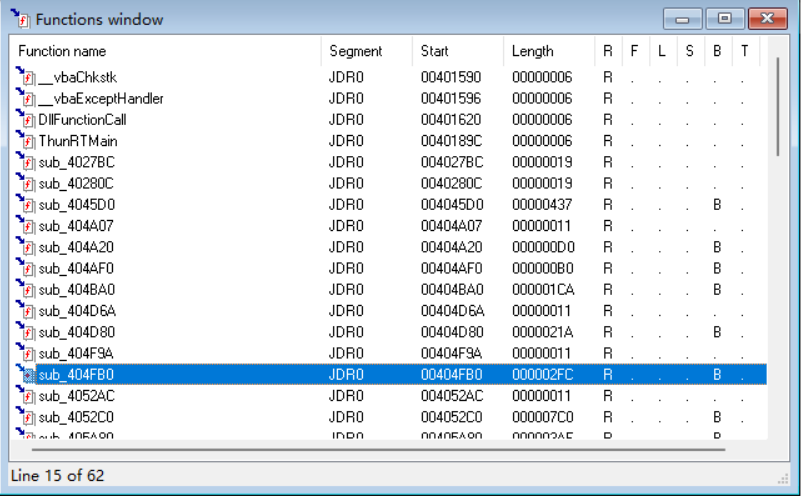The width and height of the screenshot is (802, 496).
Task: Close the Functions window
Action: tap(767, 18)
